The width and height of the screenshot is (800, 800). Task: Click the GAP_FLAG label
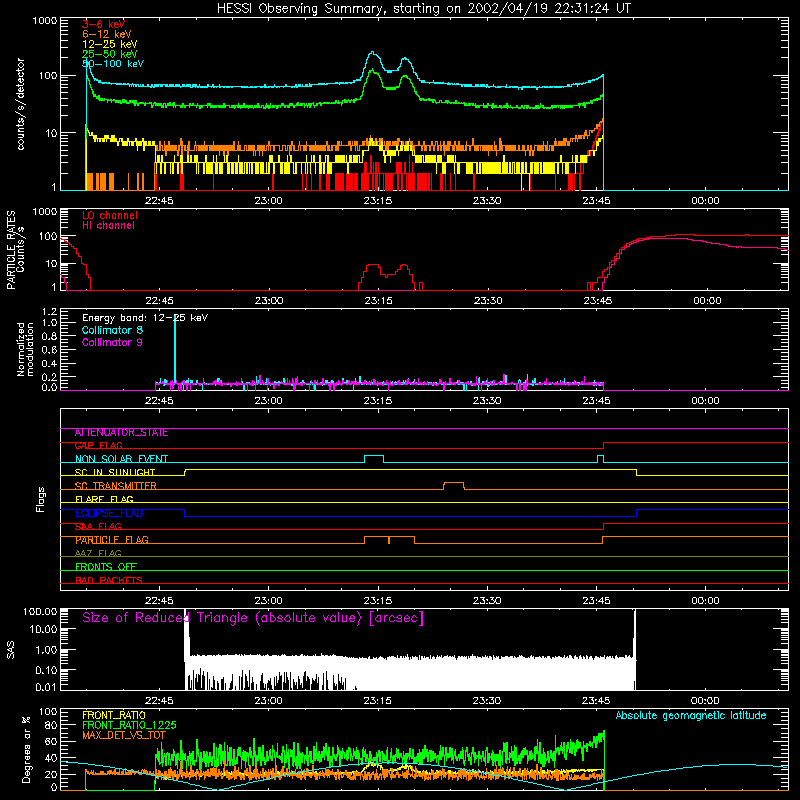pos(98,446)
